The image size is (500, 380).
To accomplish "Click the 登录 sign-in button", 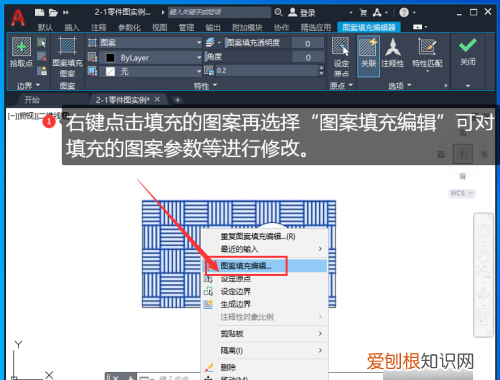I will (x=302, y=13).
